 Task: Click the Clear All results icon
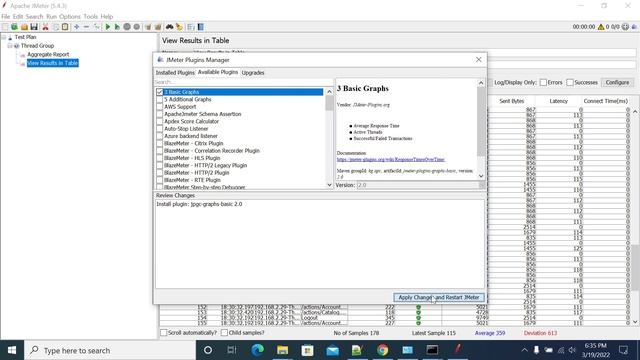click(158, 27)
